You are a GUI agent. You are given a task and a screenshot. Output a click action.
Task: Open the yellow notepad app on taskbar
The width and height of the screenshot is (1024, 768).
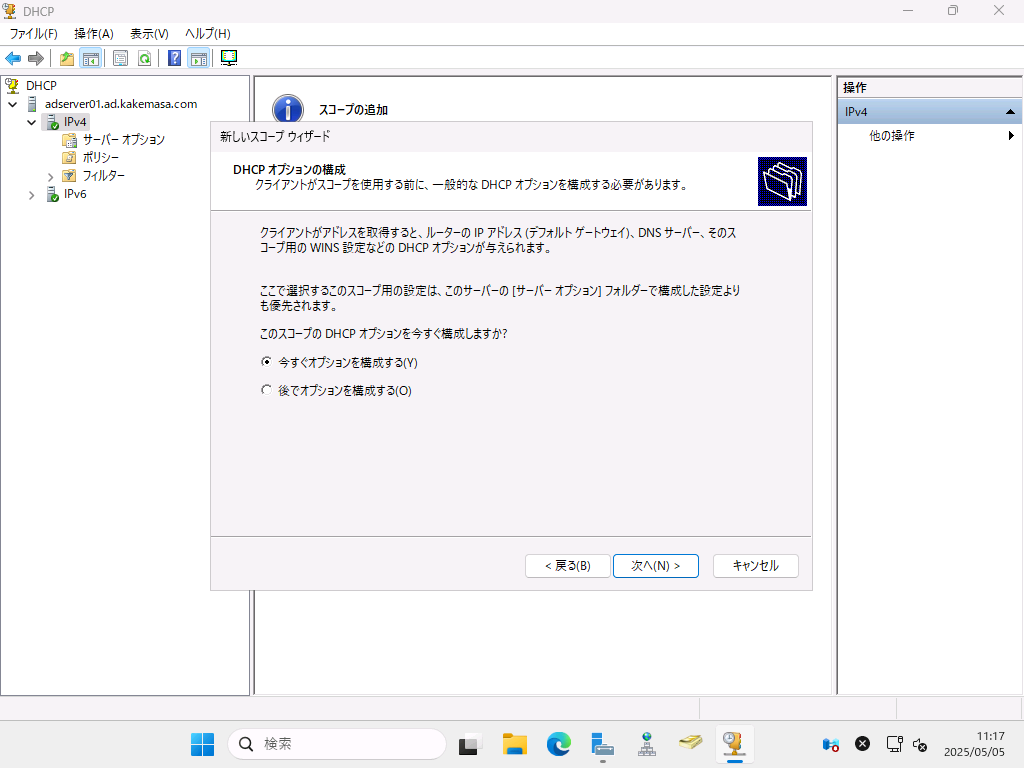pos(690,743)
